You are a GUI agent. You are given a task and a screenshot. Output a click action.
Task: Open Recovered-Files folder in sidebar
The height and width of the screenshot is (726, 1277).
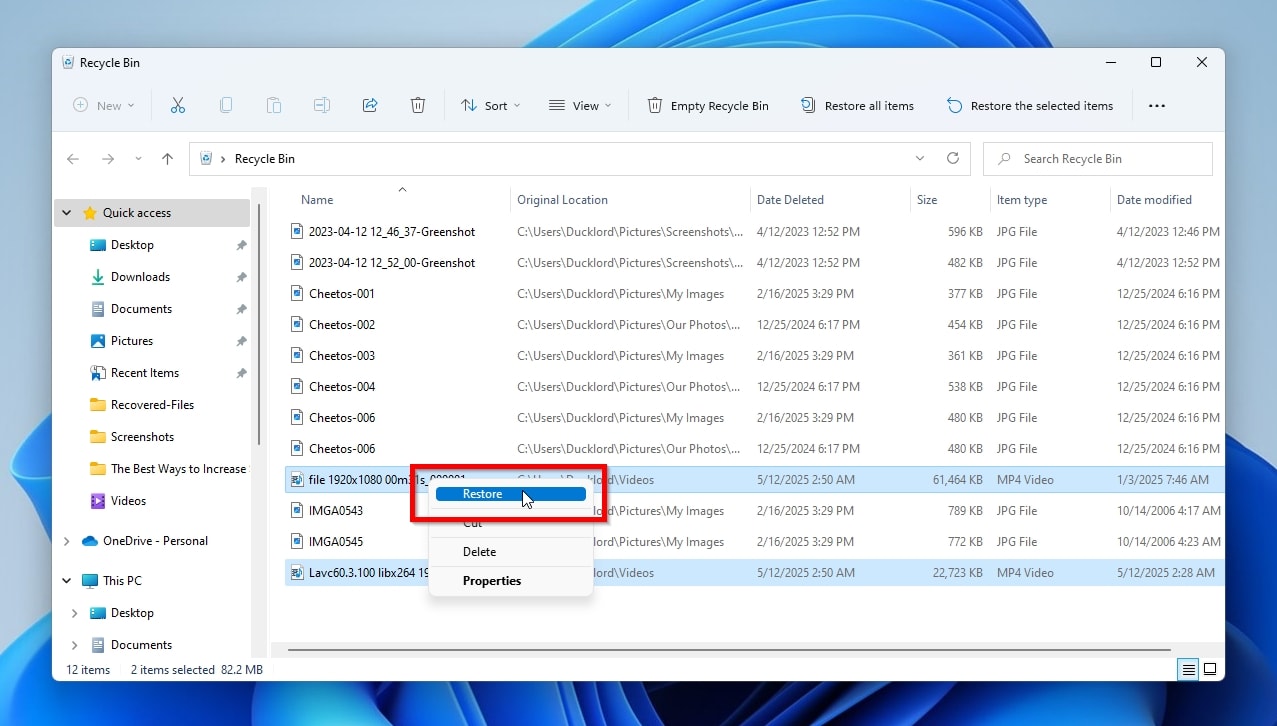(x=152, y=405)
